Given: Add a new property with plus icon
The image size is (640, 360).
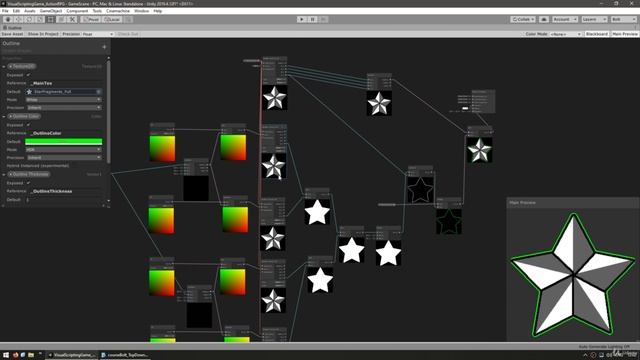Looking at the screenshot, I should [104, 47].
